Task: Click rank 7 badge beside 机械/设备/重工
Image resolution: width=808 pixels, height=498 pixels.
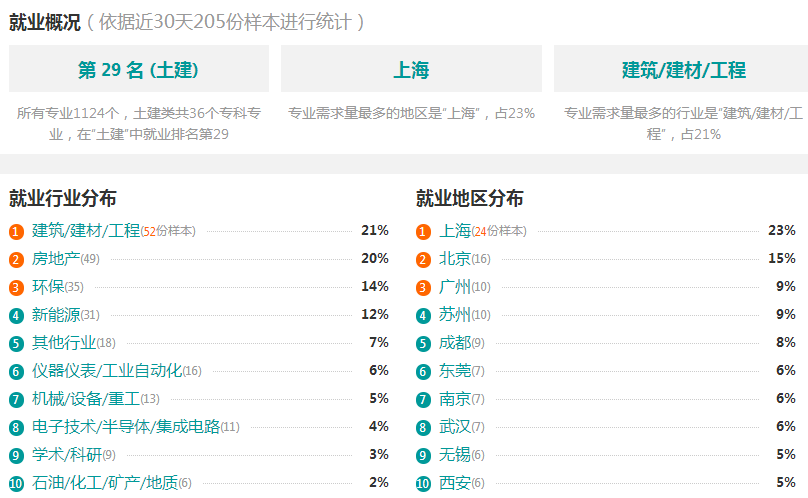Action: click(x=16, y=400)
